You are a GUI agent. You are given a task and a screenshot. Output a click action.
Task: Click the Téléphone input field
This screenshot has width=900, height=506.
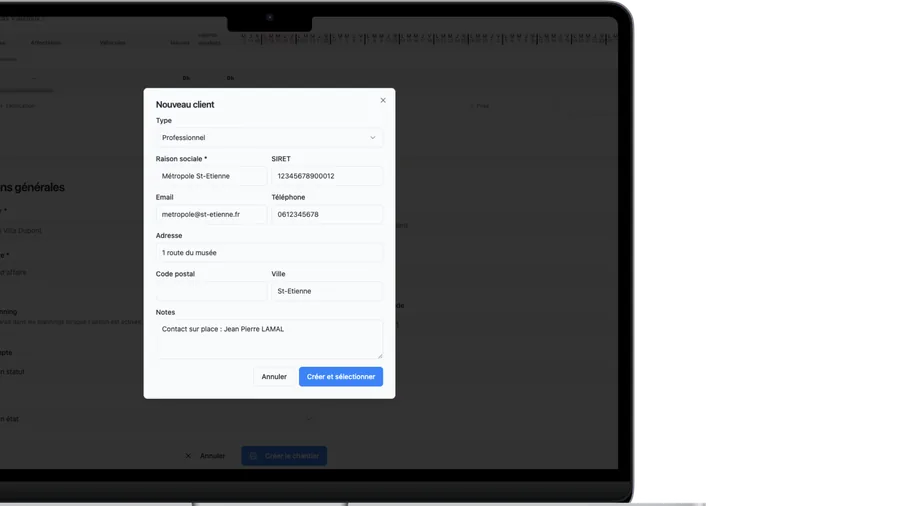click(x=327, y=215)
